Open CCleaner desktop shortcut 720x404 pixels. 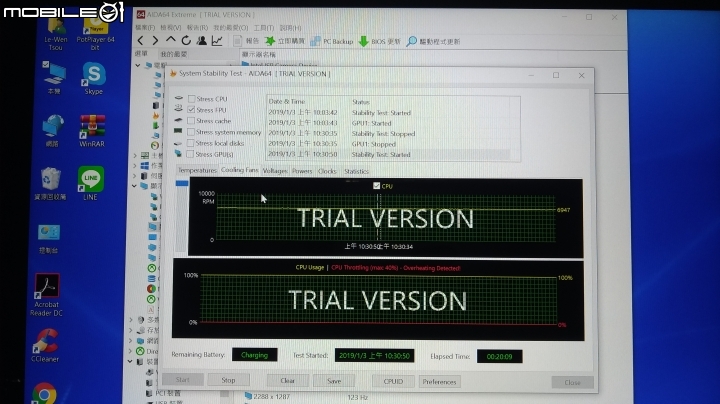[45, 346]
